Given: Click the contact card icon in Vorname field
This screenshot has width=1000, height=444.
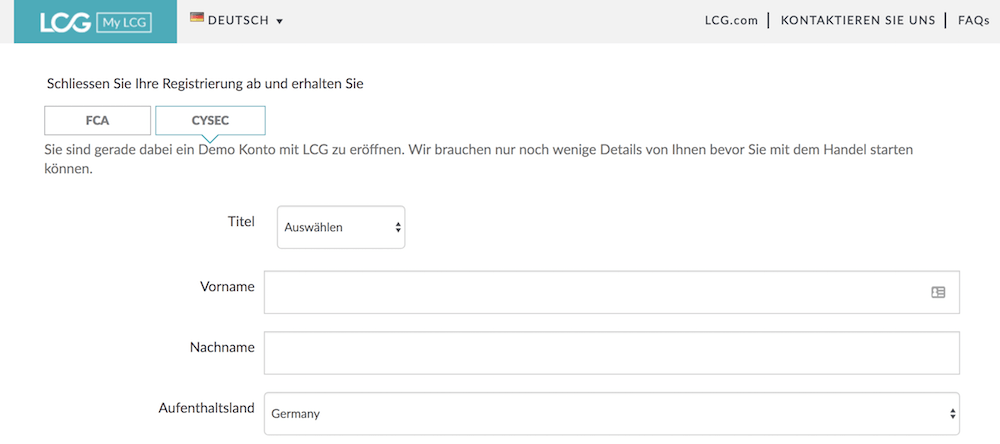Looking at the screenshot, I should pyautogui.click(x=938, y=292).
